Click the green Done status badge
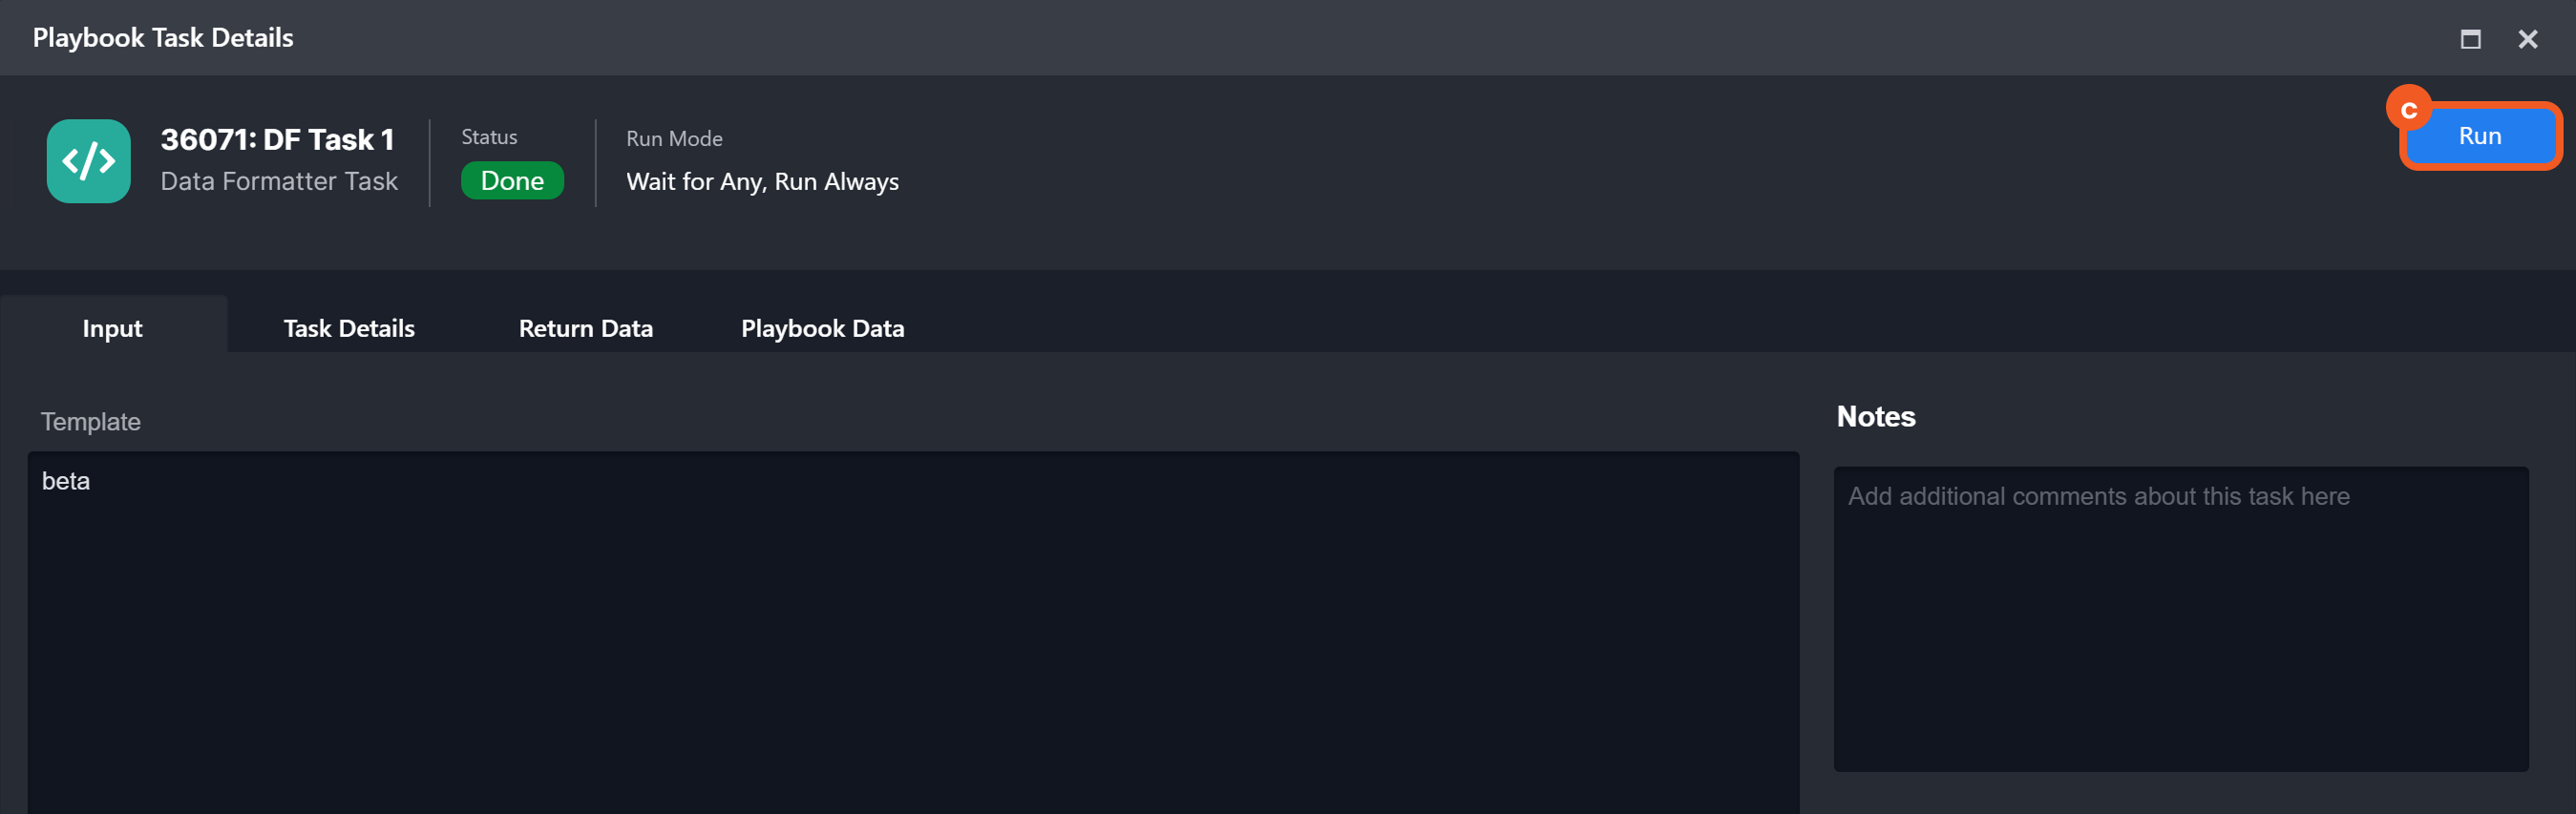 click(512, 181)
